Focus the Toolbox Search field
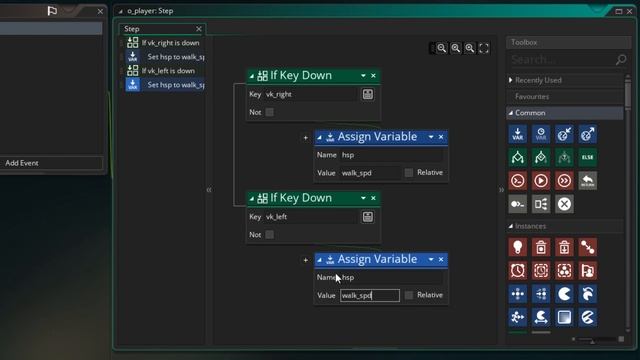 coord(562,60)
